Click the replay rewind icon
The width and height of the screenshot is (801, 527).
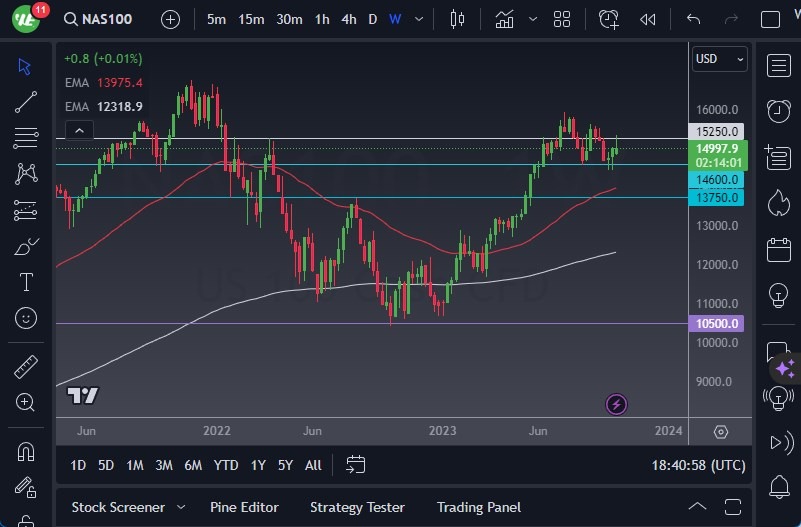tap(648, 19)
